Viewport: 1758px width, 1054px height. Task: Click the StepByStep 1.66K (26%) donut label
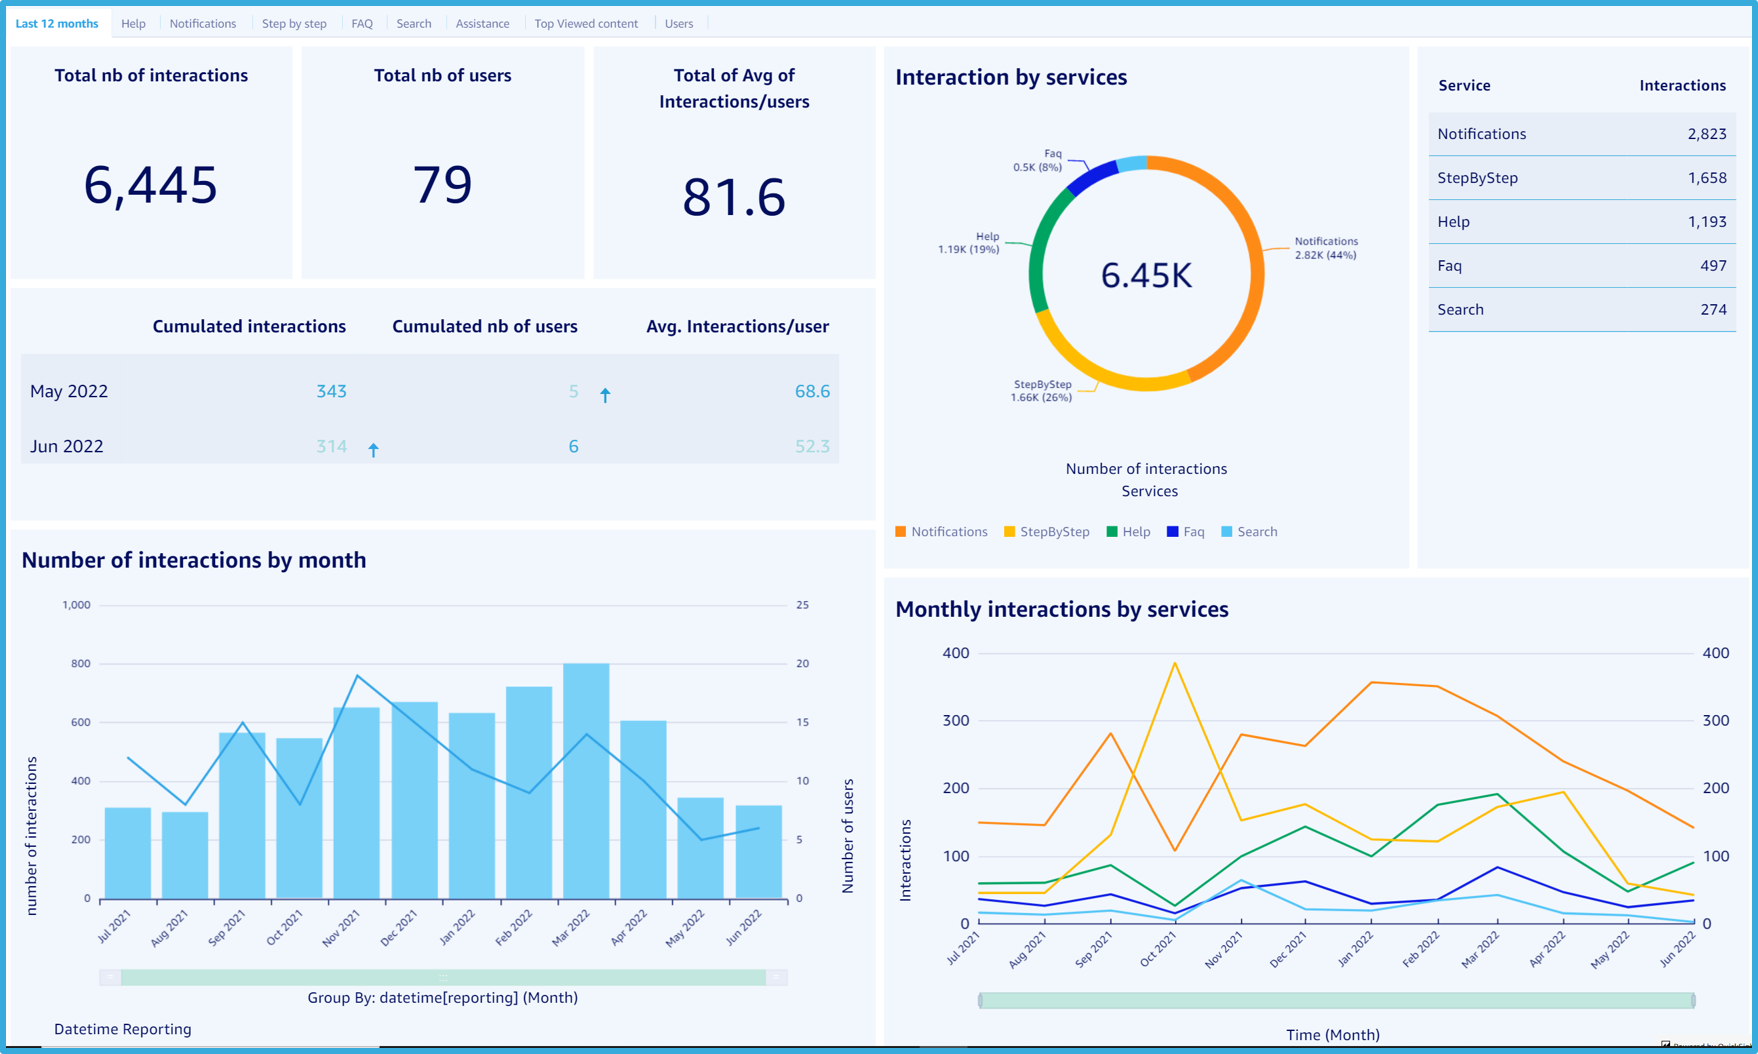[x=1041, y=391]
